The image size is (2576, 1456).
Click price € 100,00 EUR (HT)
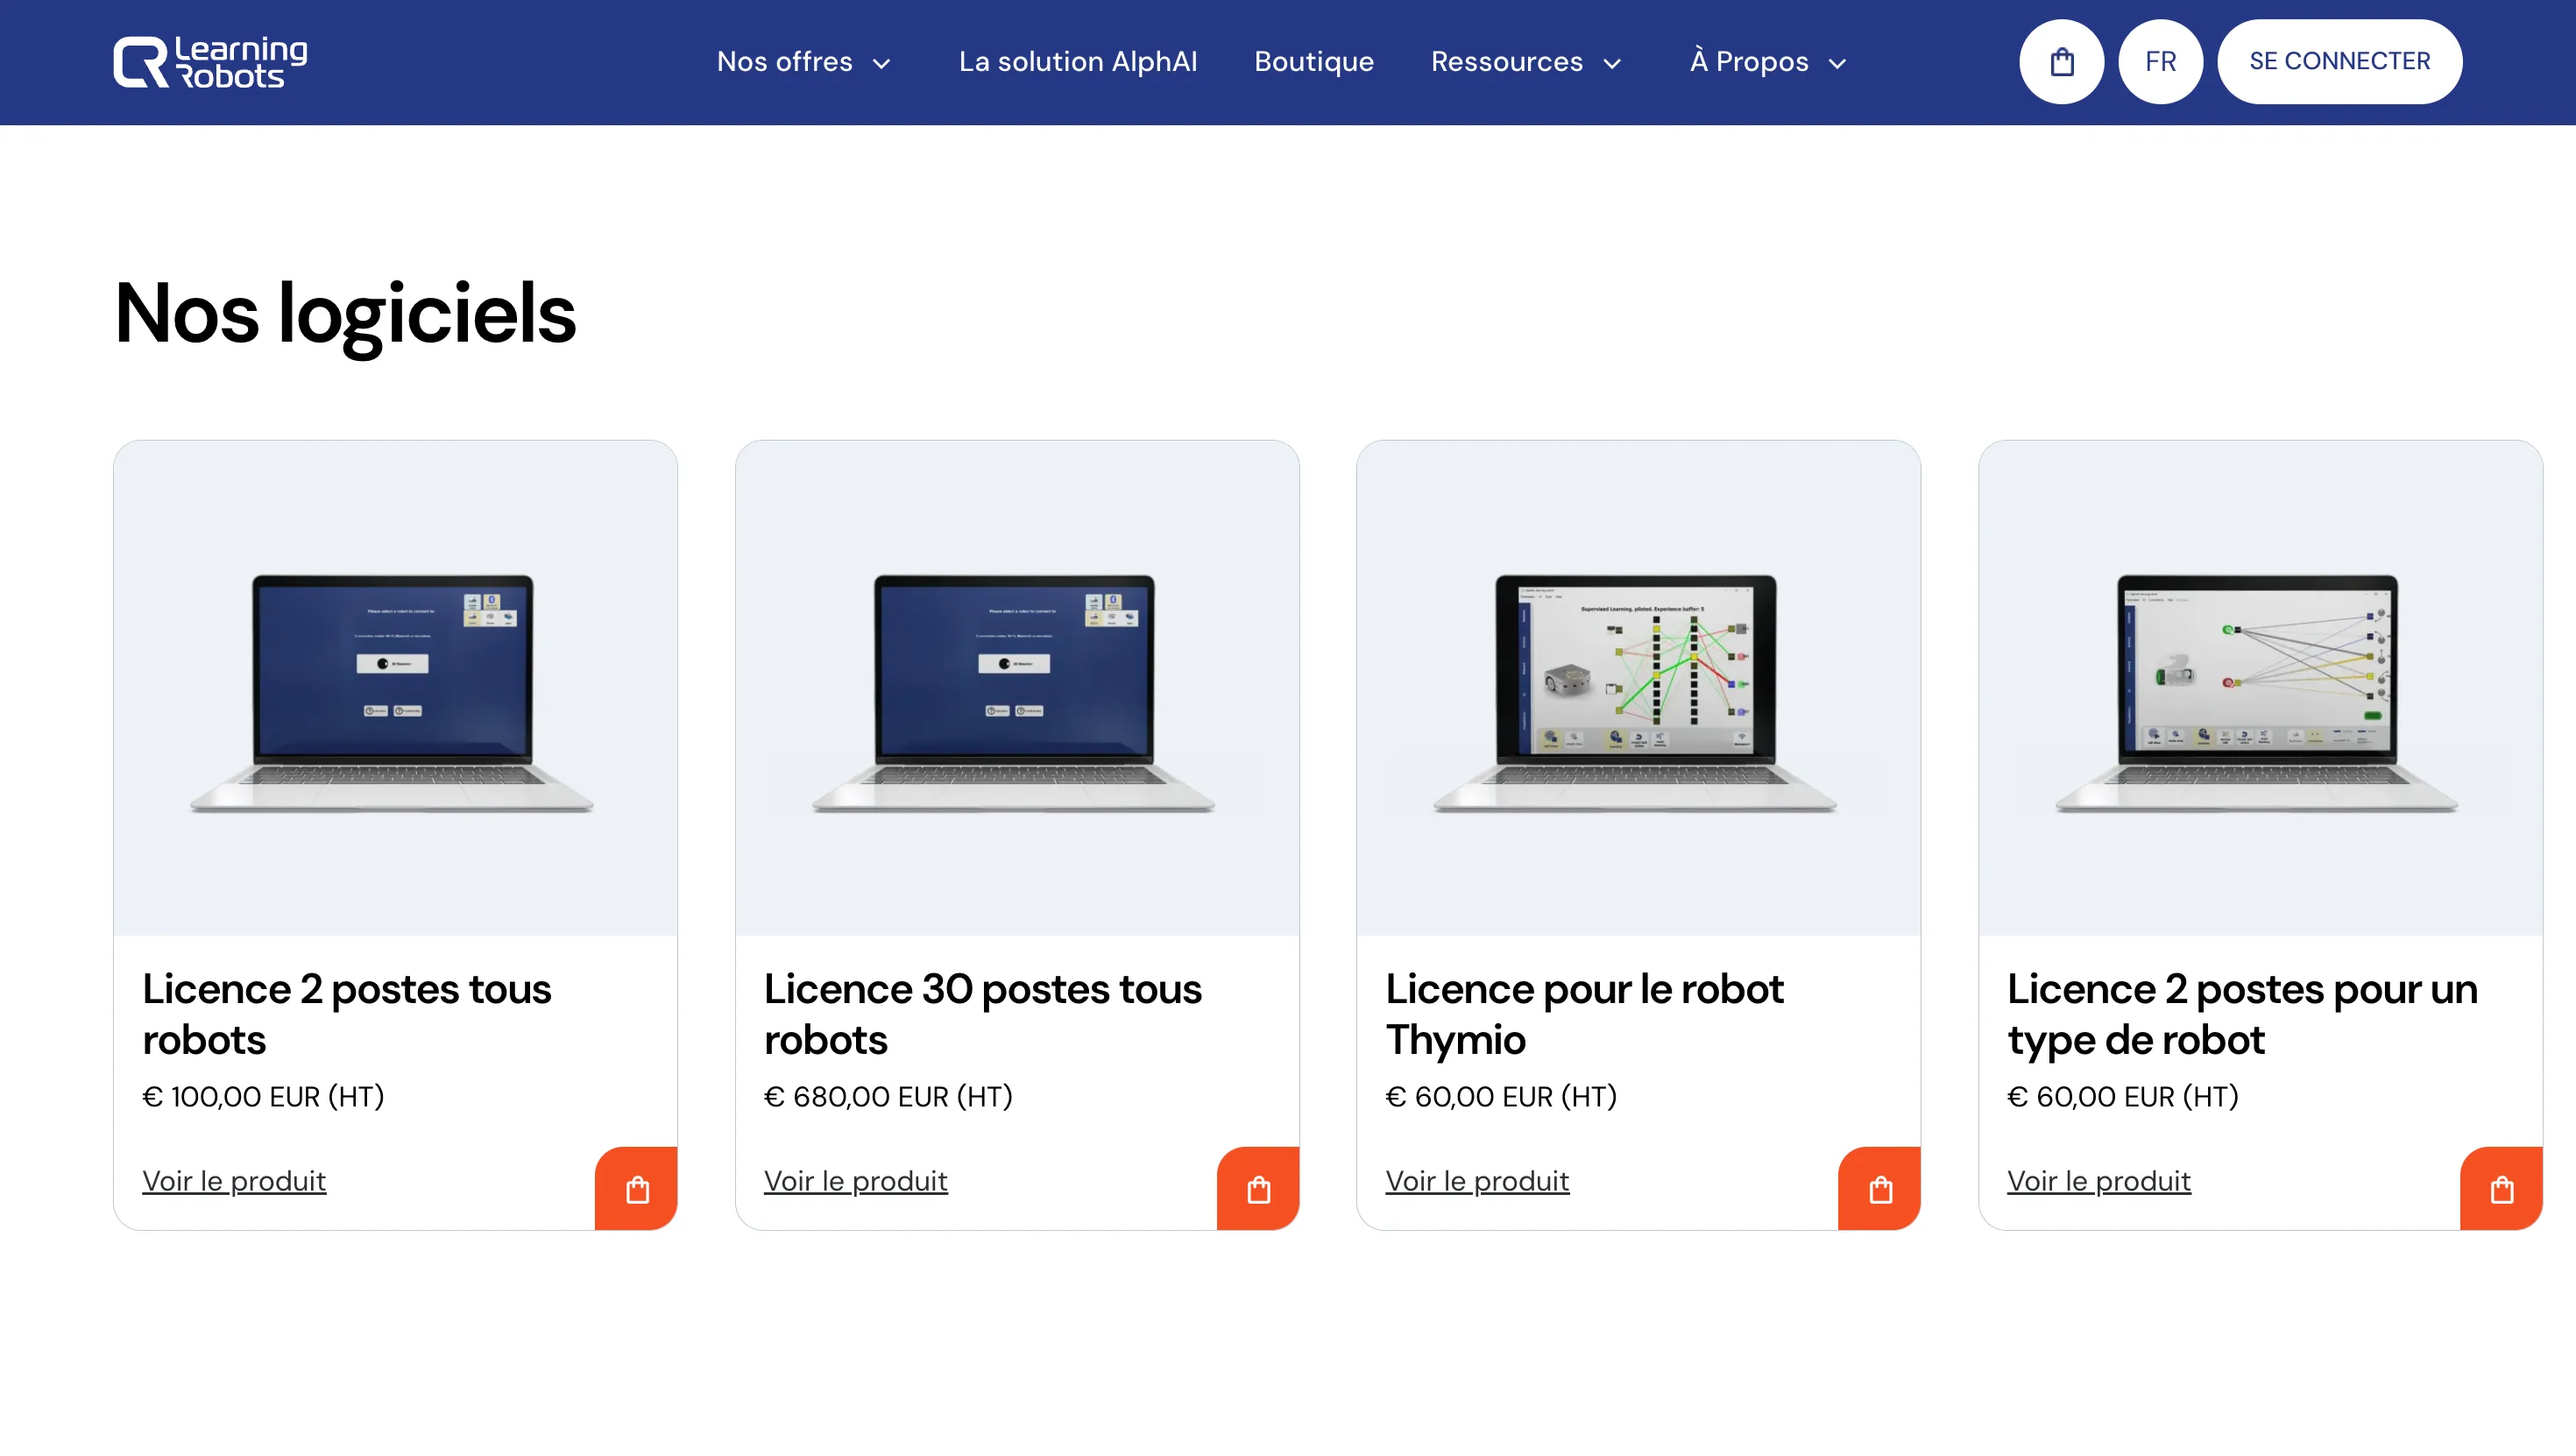(264, 1097)
